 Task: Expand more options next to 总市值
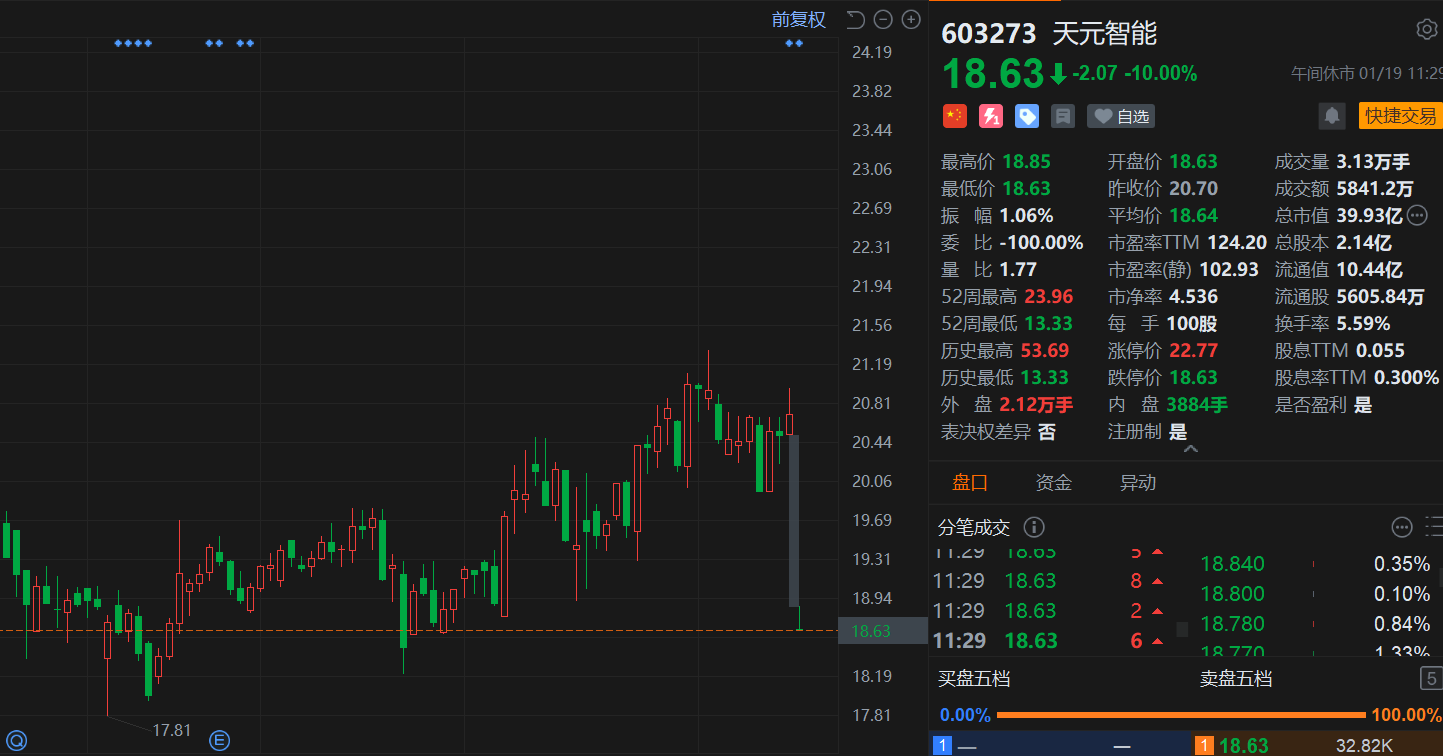(1418, 215)
